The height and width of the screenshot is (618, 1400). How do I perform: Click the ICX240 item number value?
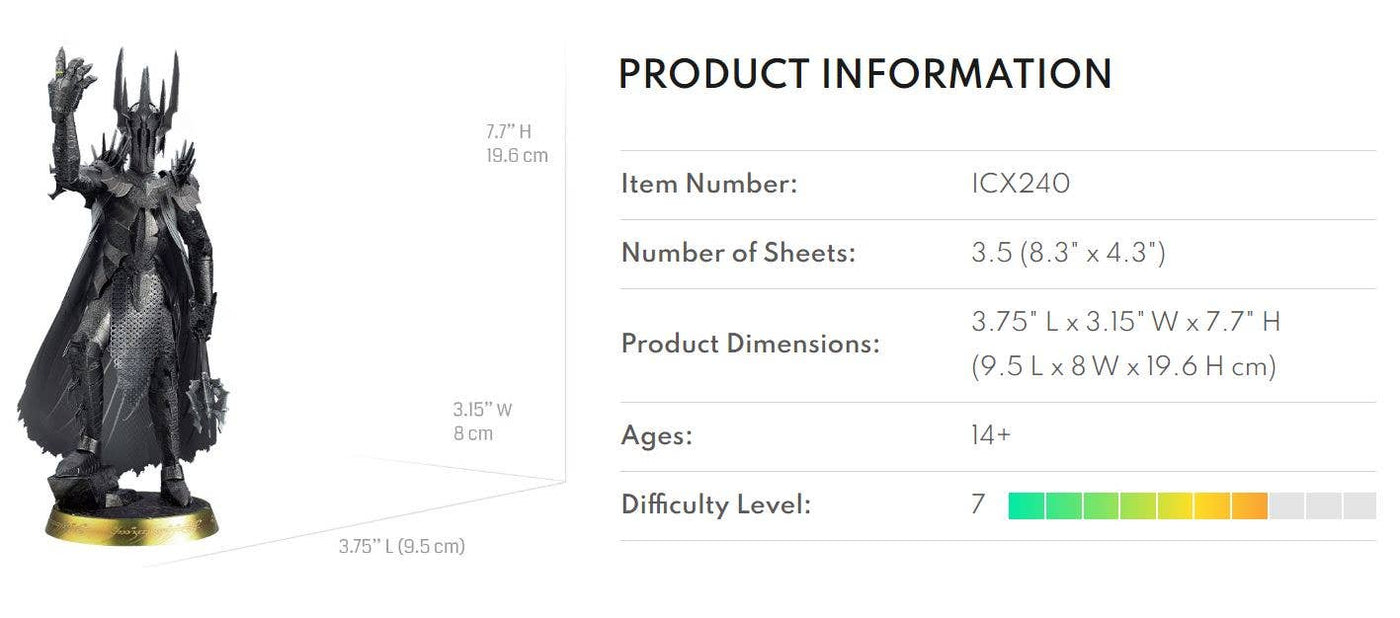tap(1020, 184)
